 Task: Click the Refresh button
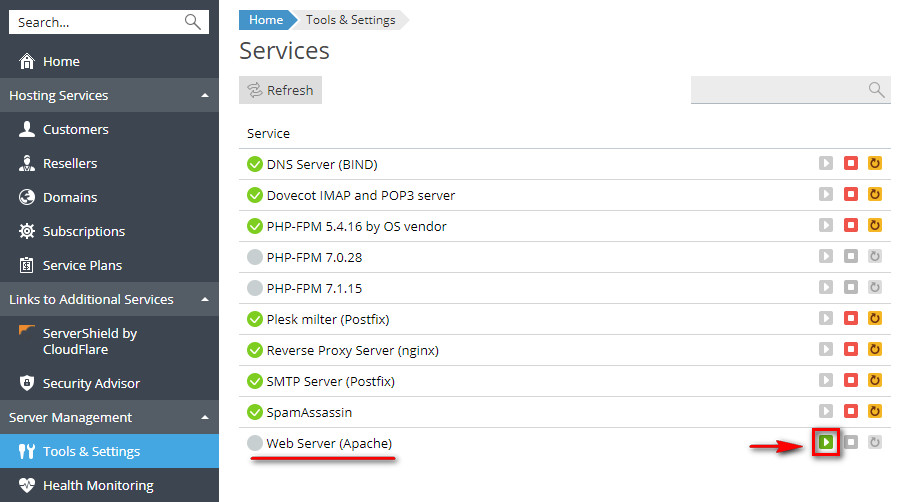[x=280, y=91]
